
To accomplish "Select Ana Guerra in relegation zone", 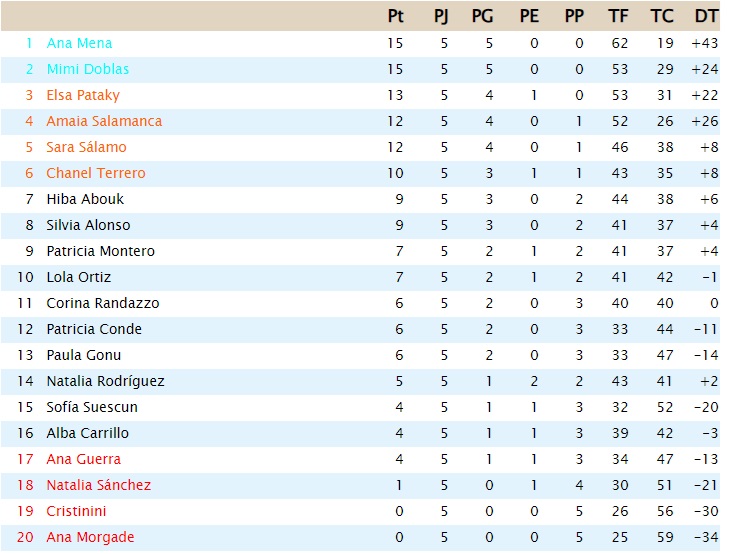I will tap(84, 460).
